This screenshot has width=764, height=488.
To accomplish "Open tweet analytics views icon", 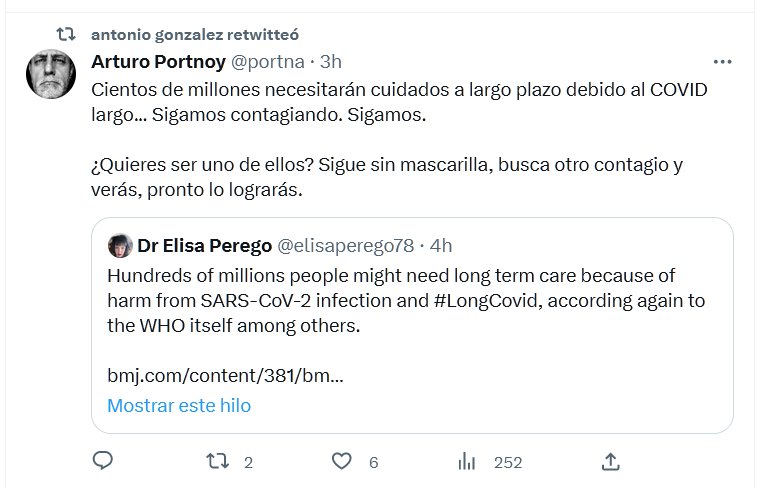I will pyautogui.click(x=466, y=461).
